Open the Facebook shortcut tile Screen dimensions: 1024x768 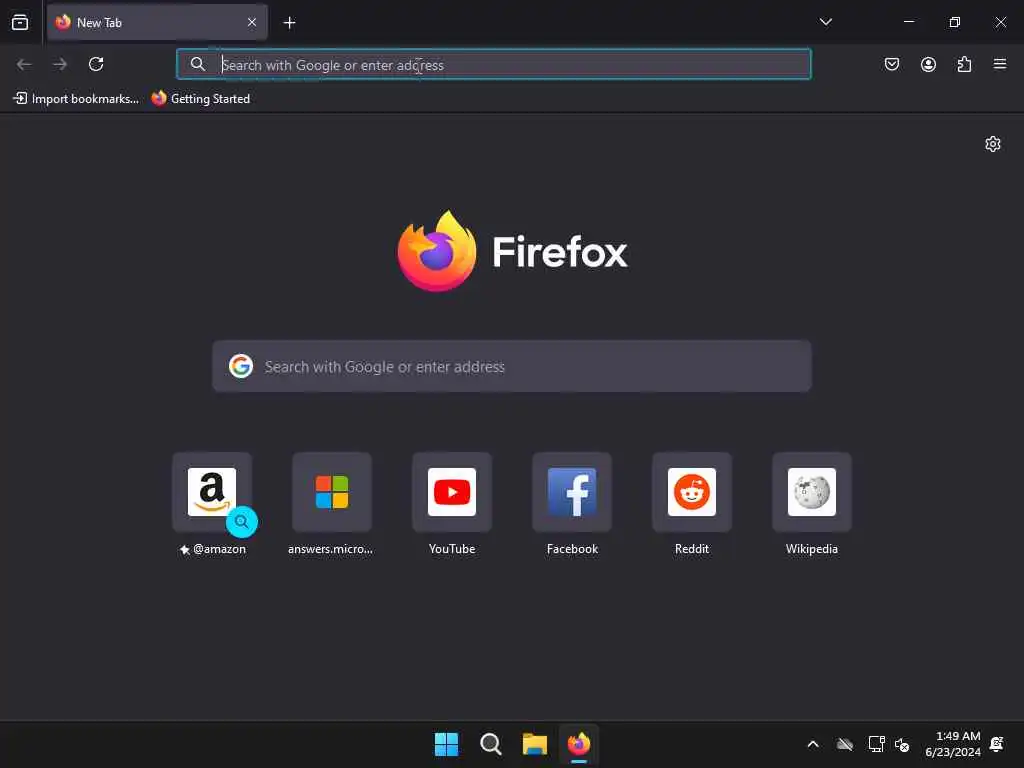pos(572,492)
